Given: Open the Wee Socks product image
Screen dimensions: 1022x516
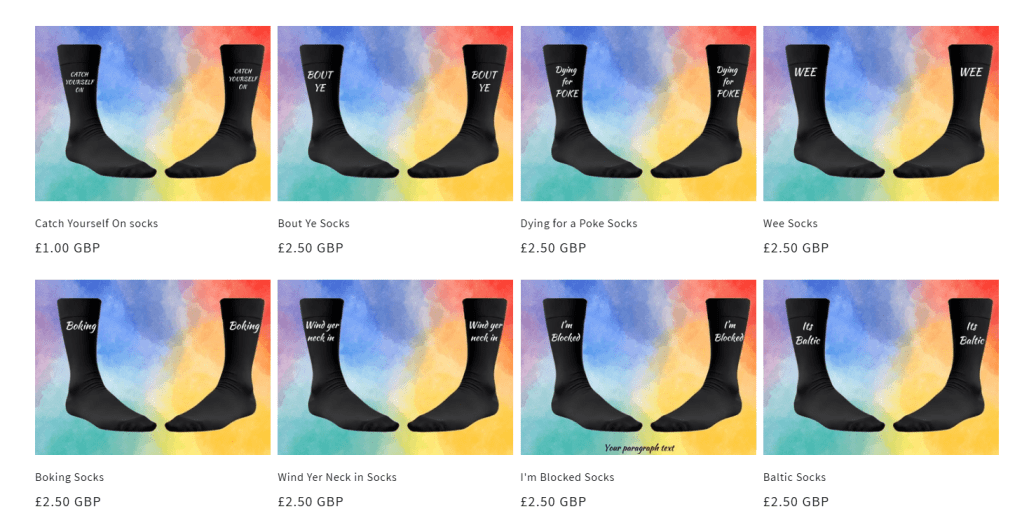Looking at the screenshot, I should pyautogui.click(x=881, y=113).
